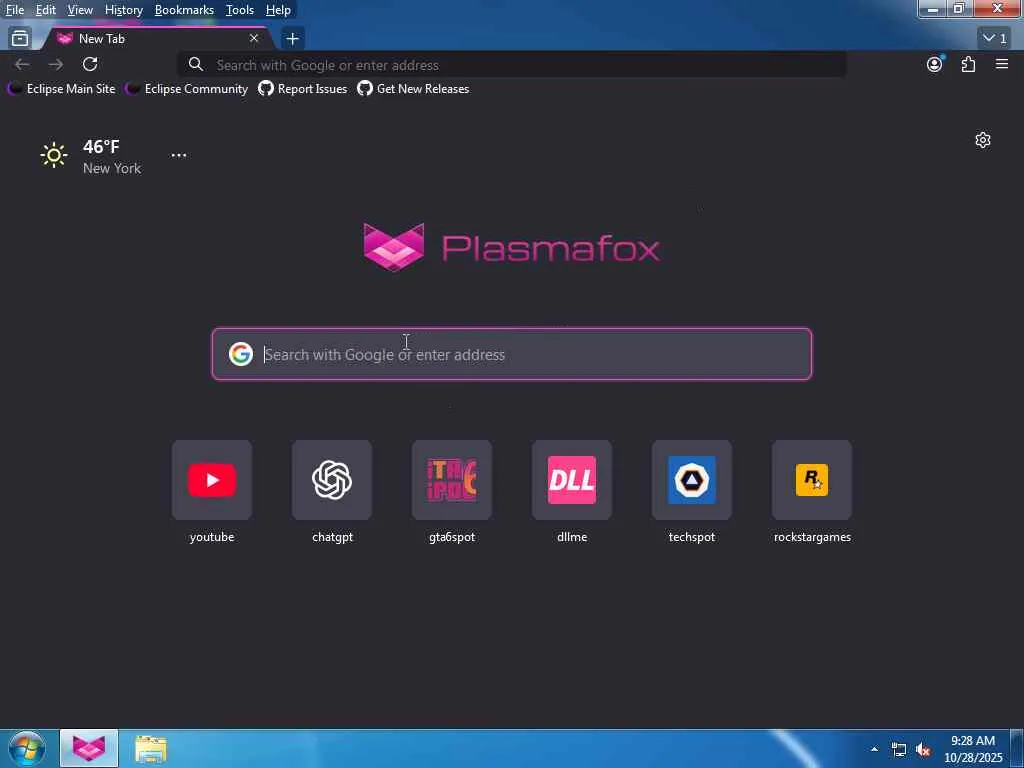The width and height of the screenshot is (1024, 768).
Task: Click the sunny weather icon
Action: click(x=54, y=155)
